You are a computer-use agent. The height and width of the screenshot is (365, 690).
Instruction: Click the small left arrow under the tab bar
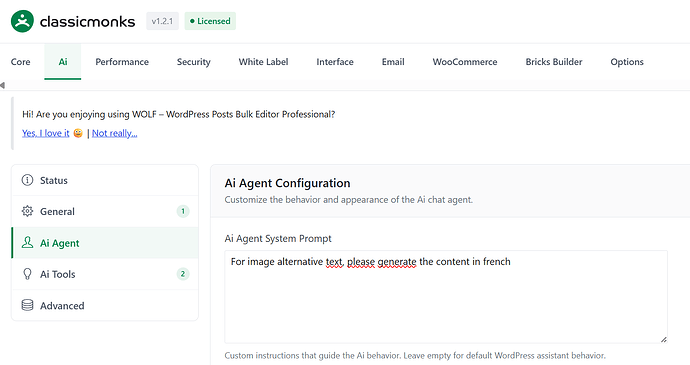click(x=3, y=85)
